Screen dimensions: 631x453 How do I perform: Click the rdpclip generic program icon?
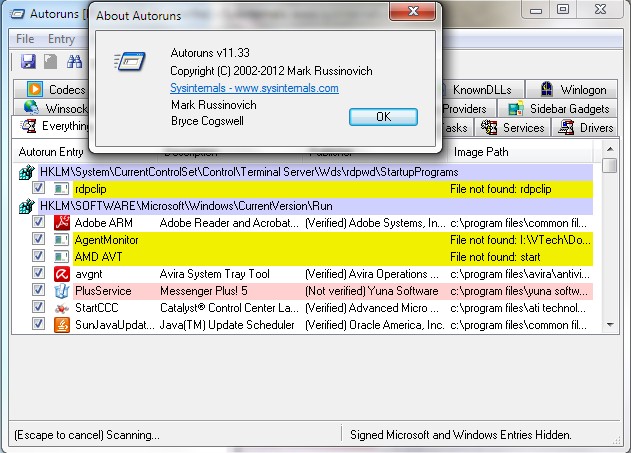pyautogui.click(x=62, y=189)
